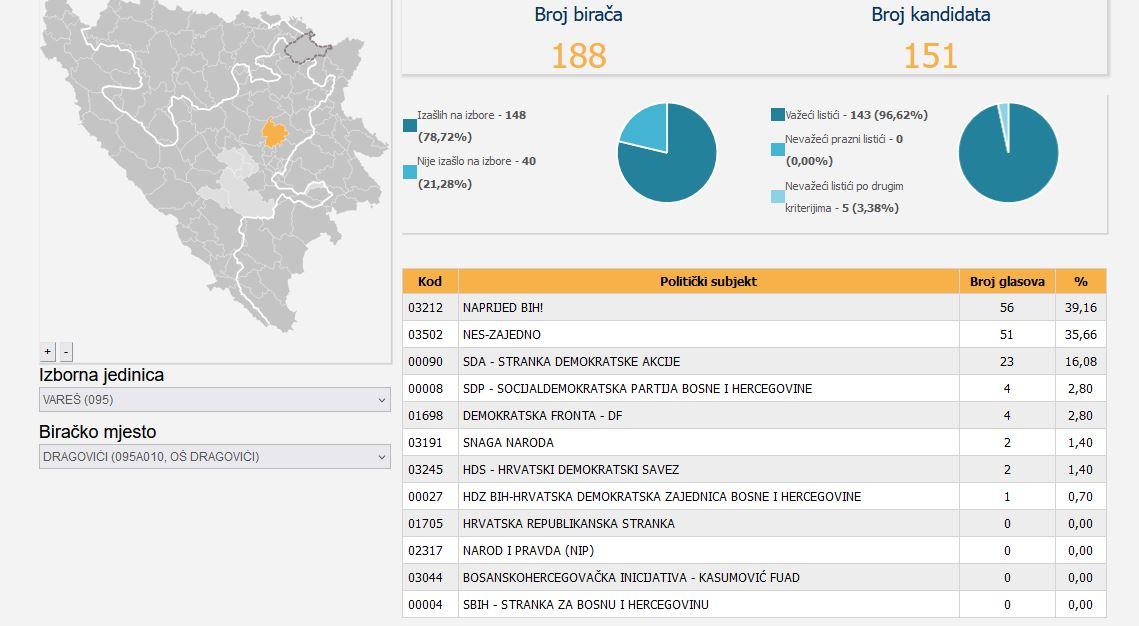
Task: Select SBIH - STRANKA ZA BOSNU I HERCEGOVINU row
Action: 754,605
